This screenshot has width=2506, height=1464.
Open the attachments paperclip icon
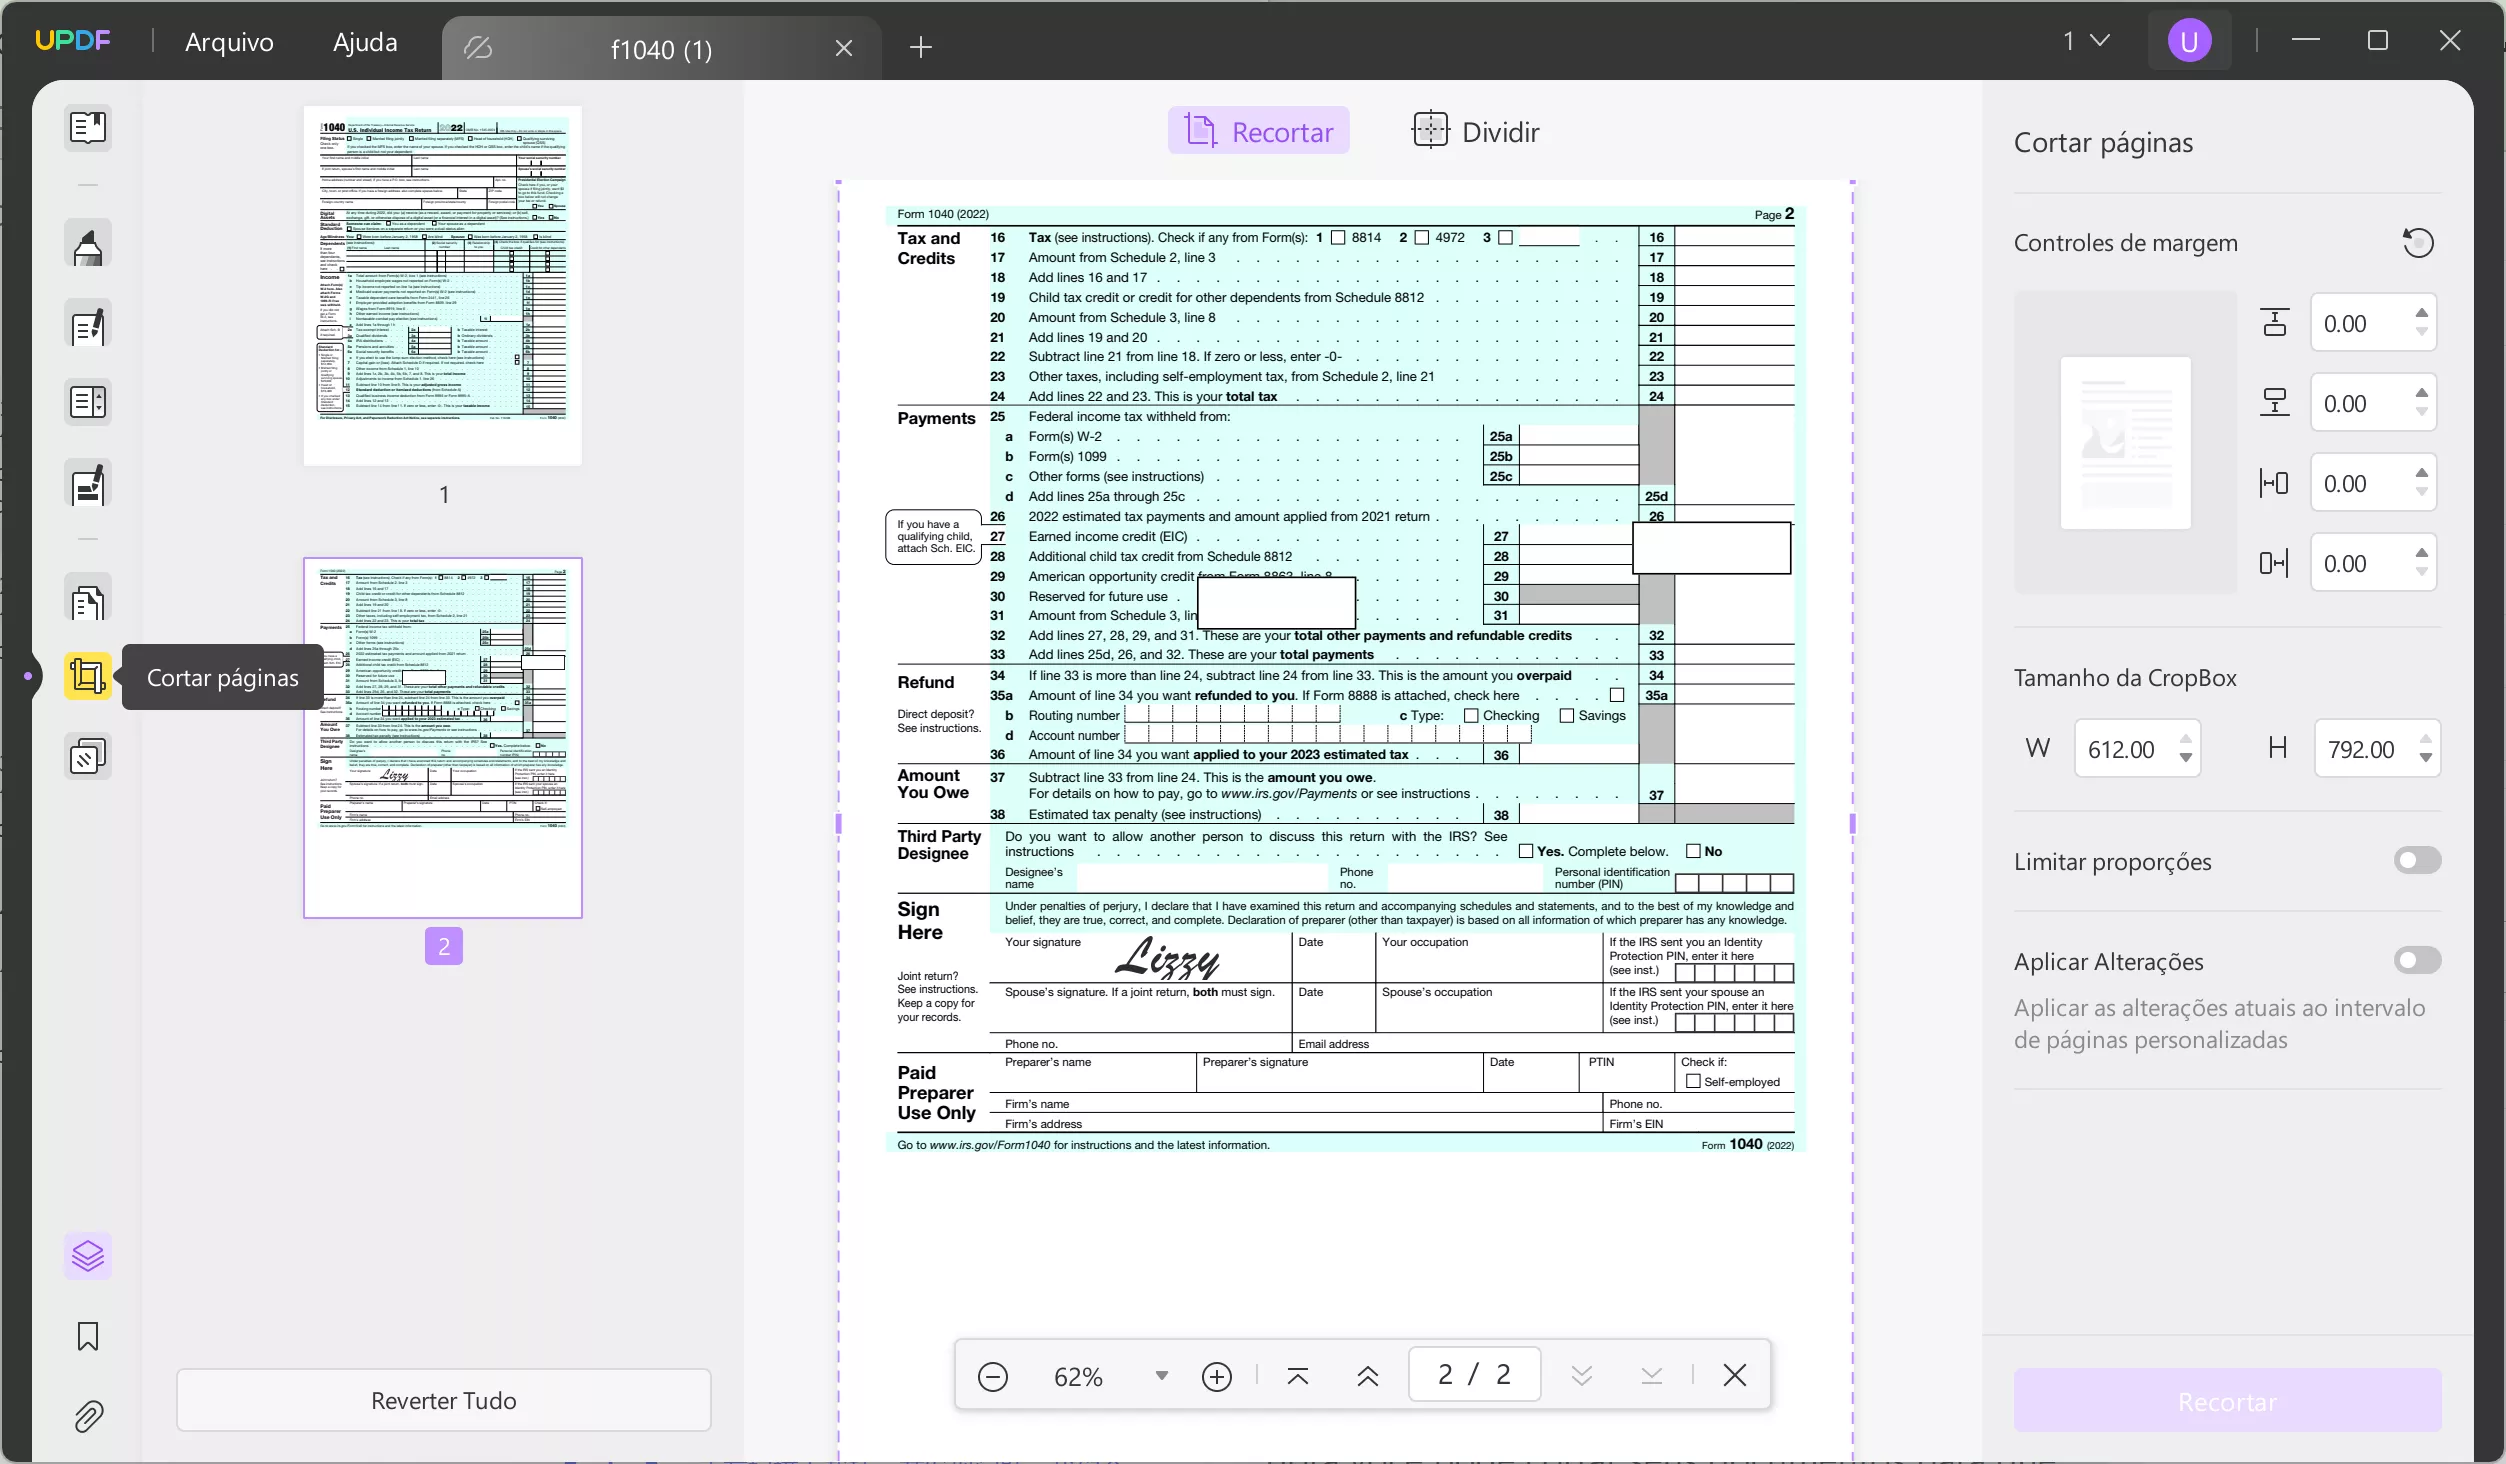[88, 1416]
